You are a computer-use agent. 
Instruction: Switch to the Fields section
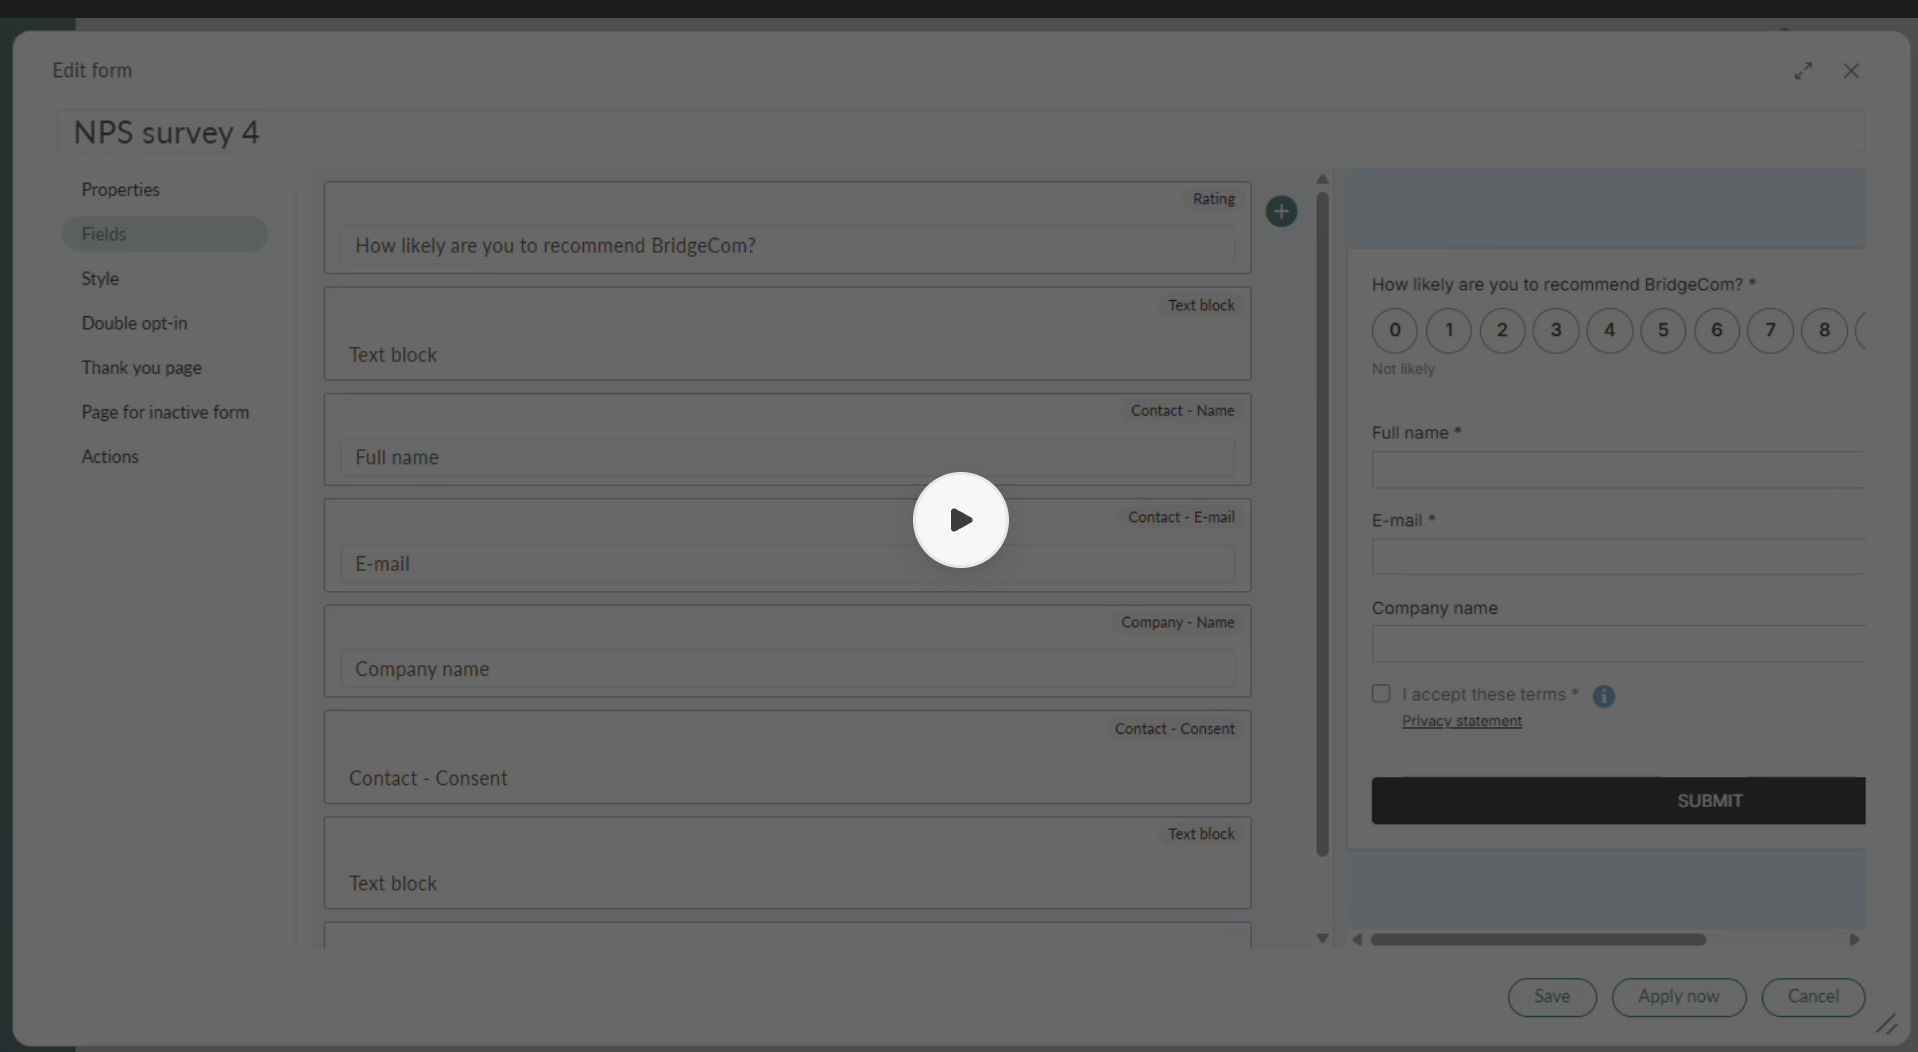point(165,234)
